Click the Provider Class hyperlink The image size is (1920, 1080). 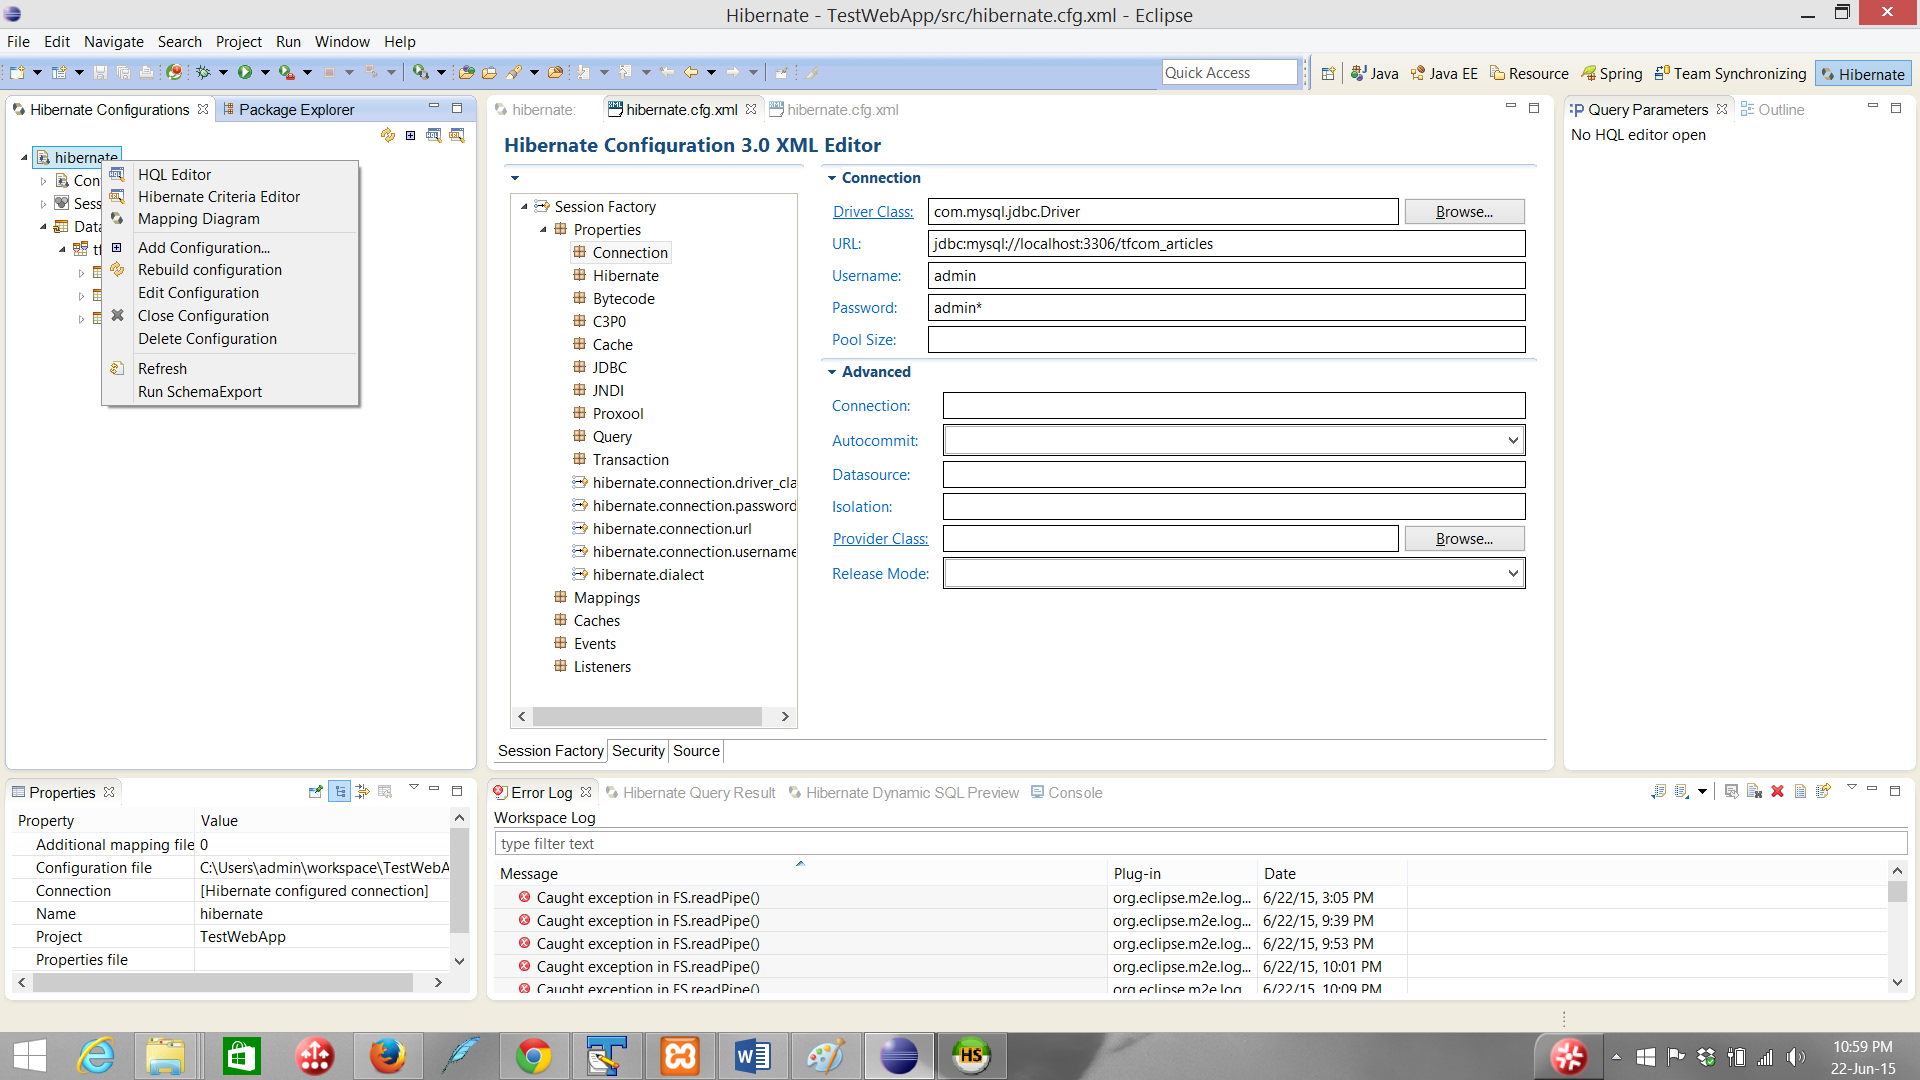880,539
